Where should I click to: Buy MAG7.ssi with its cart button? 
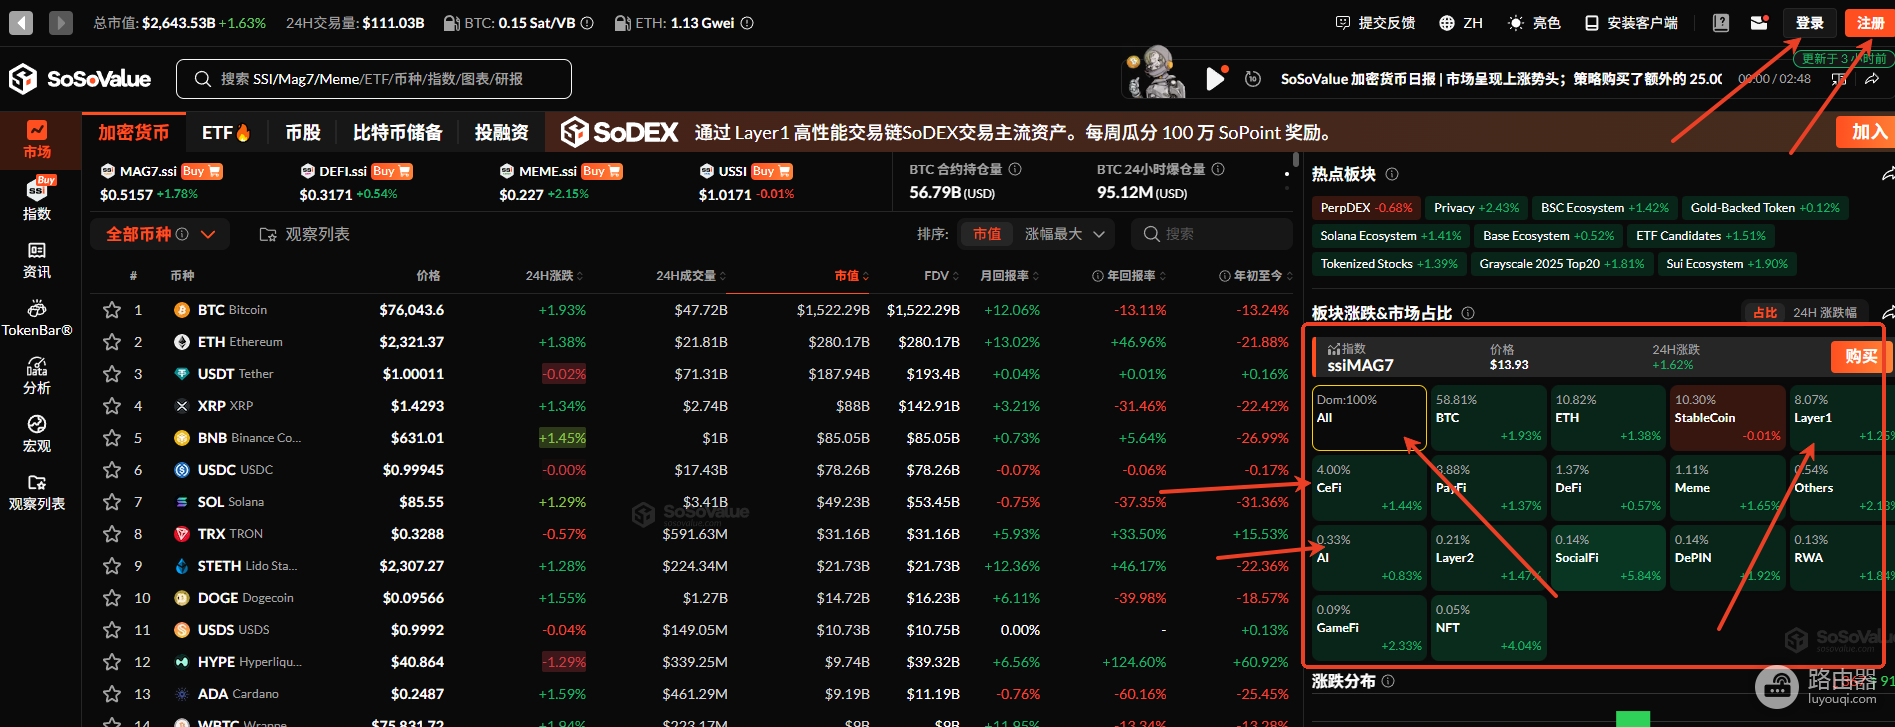pyautogui.click(x=202, y=171)
